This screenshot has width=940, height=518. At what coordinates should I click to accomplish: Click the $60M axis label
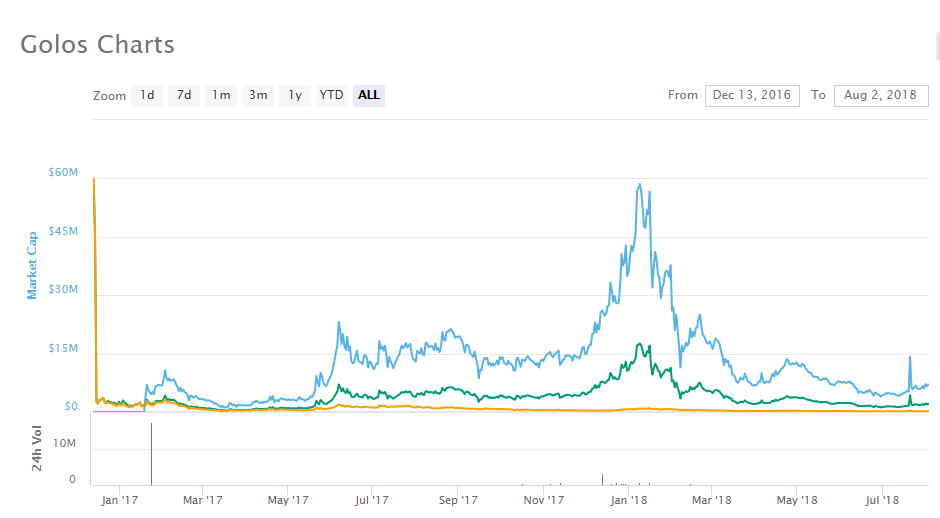point(63,173)
